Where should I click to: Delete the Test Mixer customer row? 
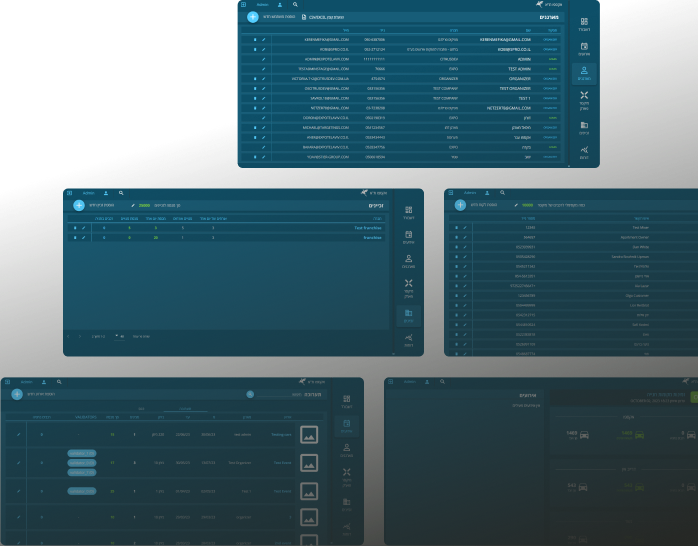[x=456, y=227]
